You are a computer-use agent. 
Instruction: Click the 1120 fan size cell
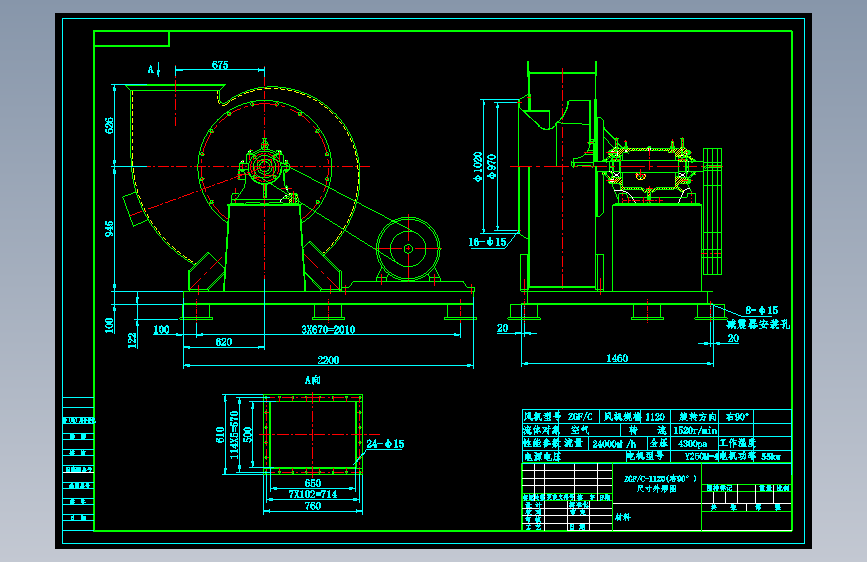(655, 417)
